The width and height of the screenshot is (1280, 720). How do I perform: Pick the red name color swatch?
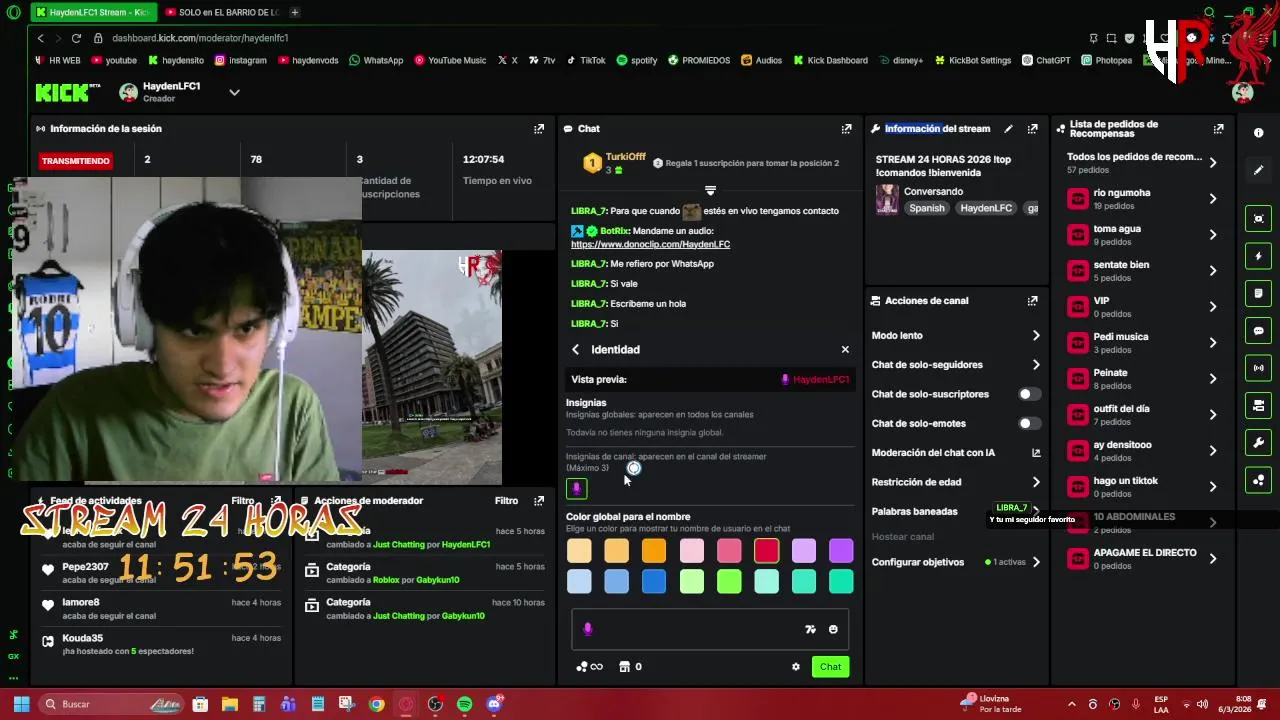[x=766, y=551]
